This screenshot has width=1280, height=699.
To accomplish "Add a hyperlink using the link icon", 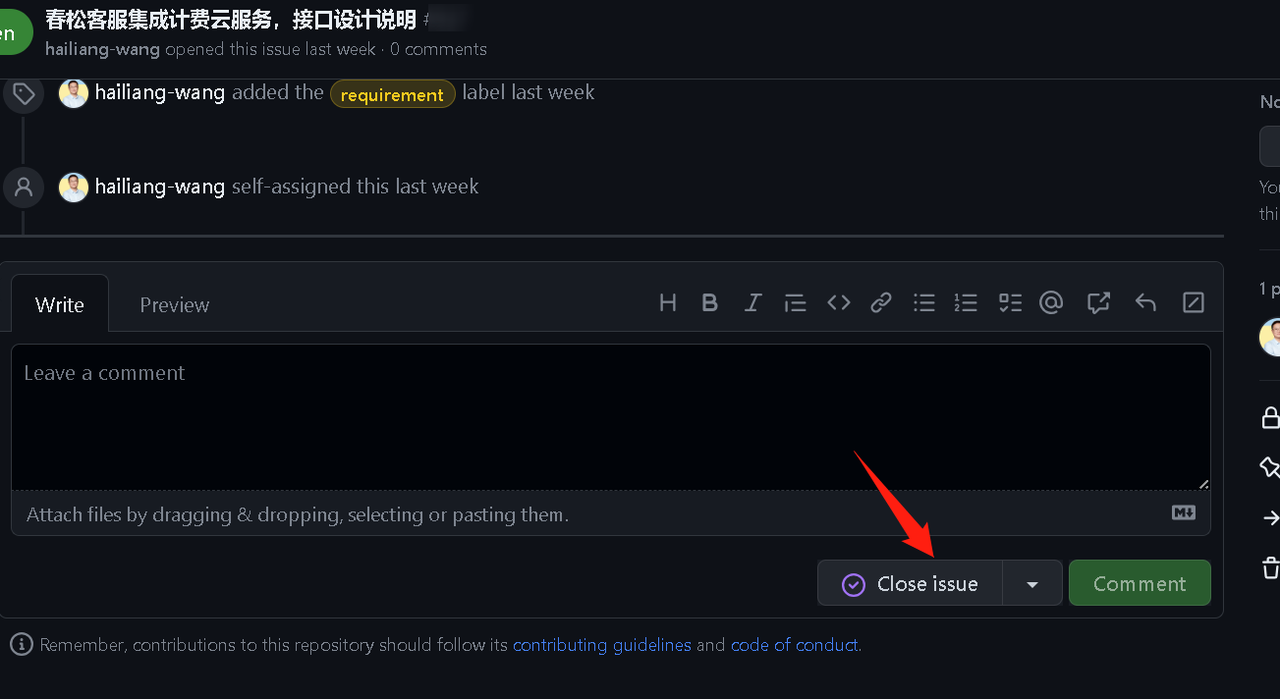I will (881, 303).
